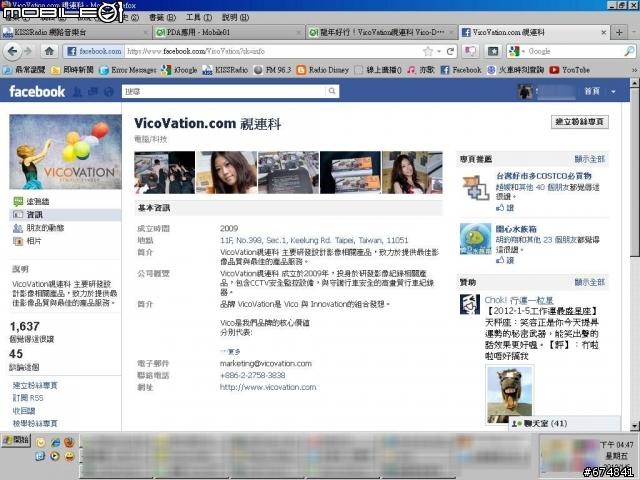Select 塗鴉牆 in page sidebar
Screen dimensions: 640x480
click(x=38, y=201)
